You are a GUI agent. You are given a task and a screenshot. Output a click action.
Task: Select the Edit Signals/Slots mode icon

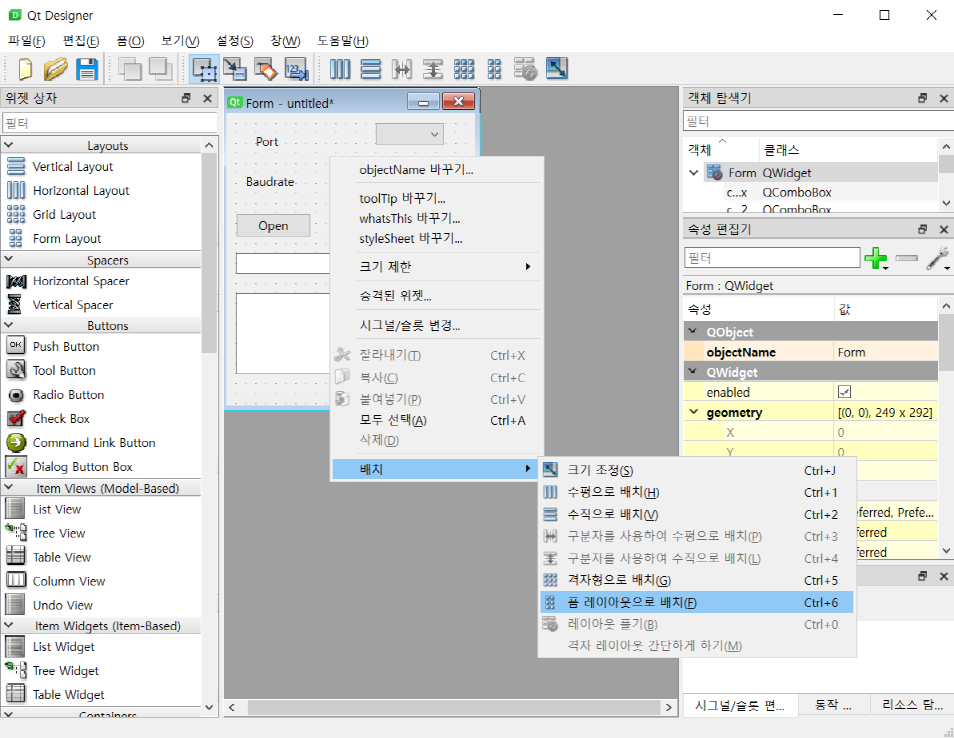(235, 69)
